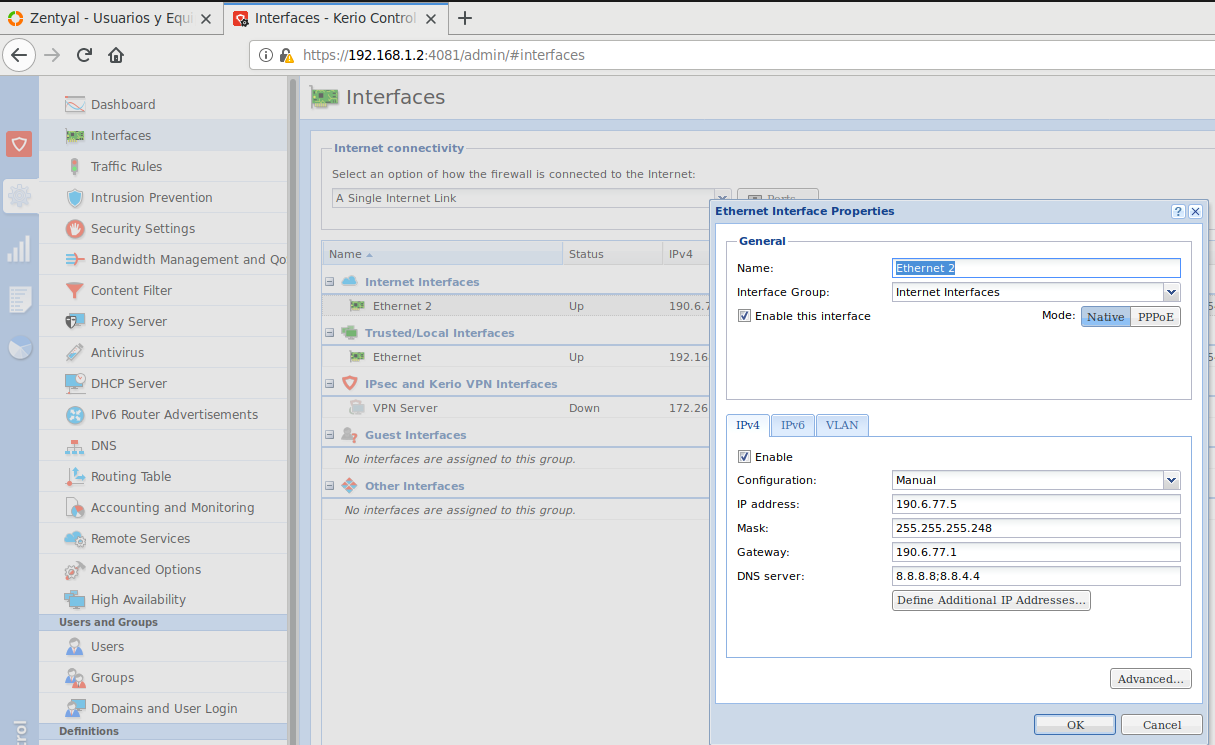Click the OK button
Viewport: 1215px width, 745px height.
pyautogui.click(x=1075, y=725)
